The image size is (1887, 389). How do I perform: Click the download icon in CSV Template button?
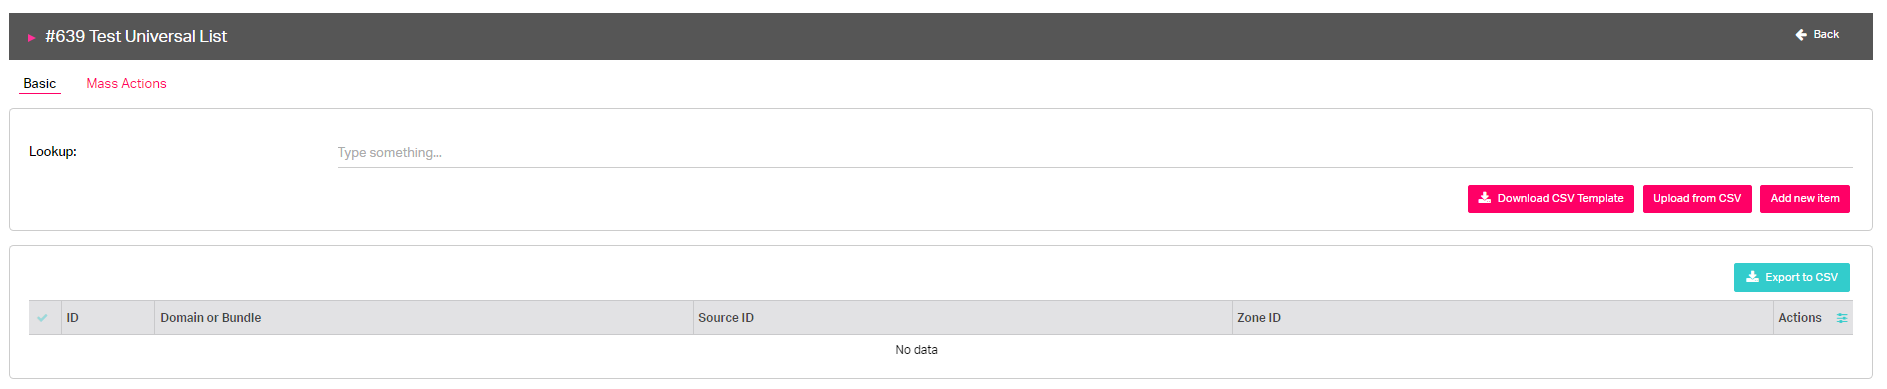1485,198
